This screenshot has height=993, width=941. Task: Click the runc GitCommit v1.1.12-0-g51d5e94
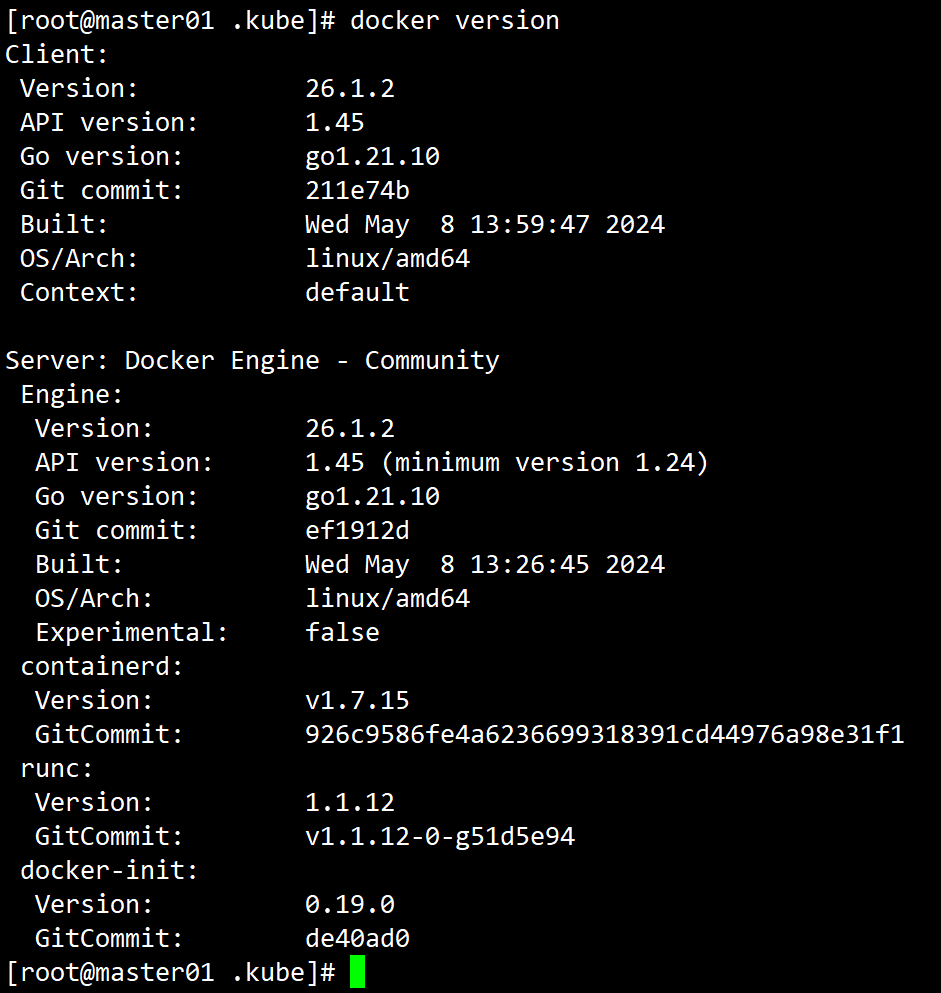(x=439, y=837)
